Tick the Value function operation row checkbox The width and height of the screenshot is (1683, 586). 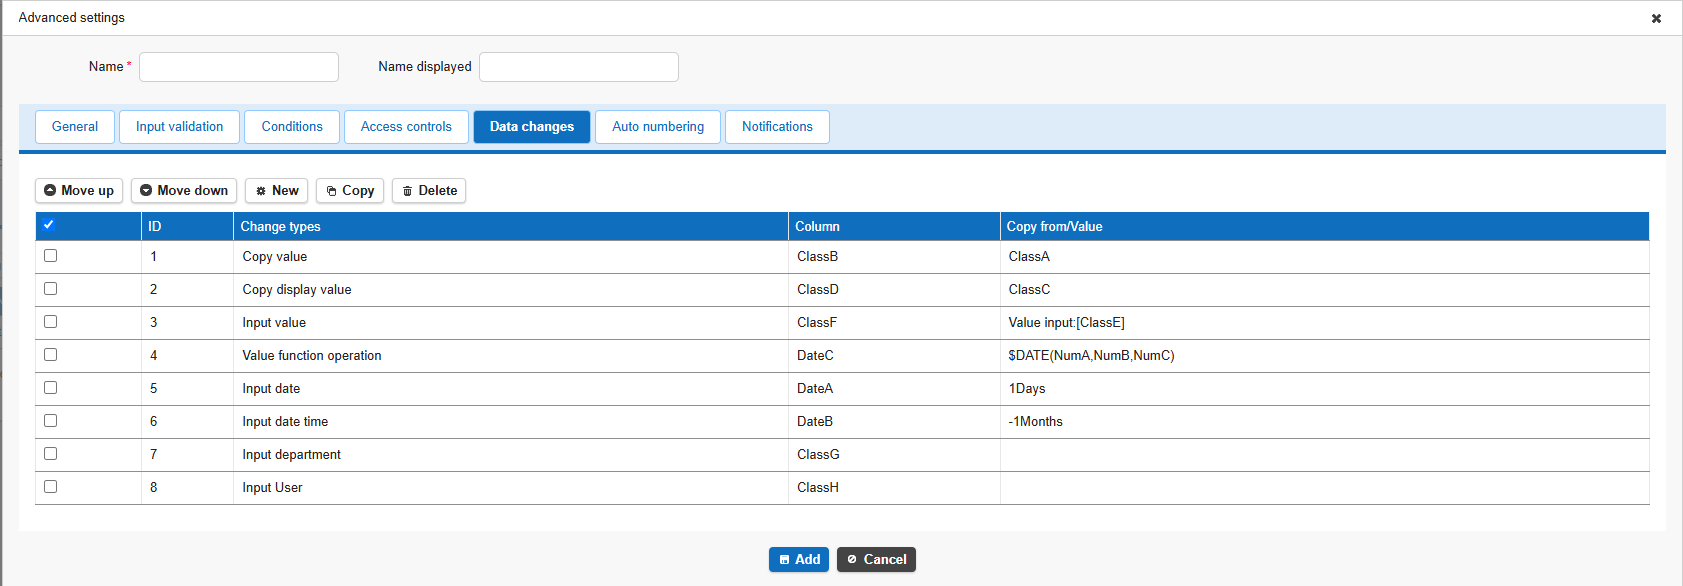[x=50, y=355]
